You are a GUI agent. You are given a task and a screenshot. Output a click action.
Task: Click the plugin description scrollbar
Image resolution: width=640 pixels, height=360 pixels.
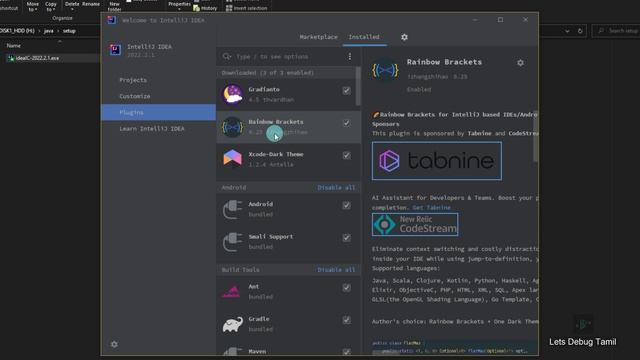535,137
